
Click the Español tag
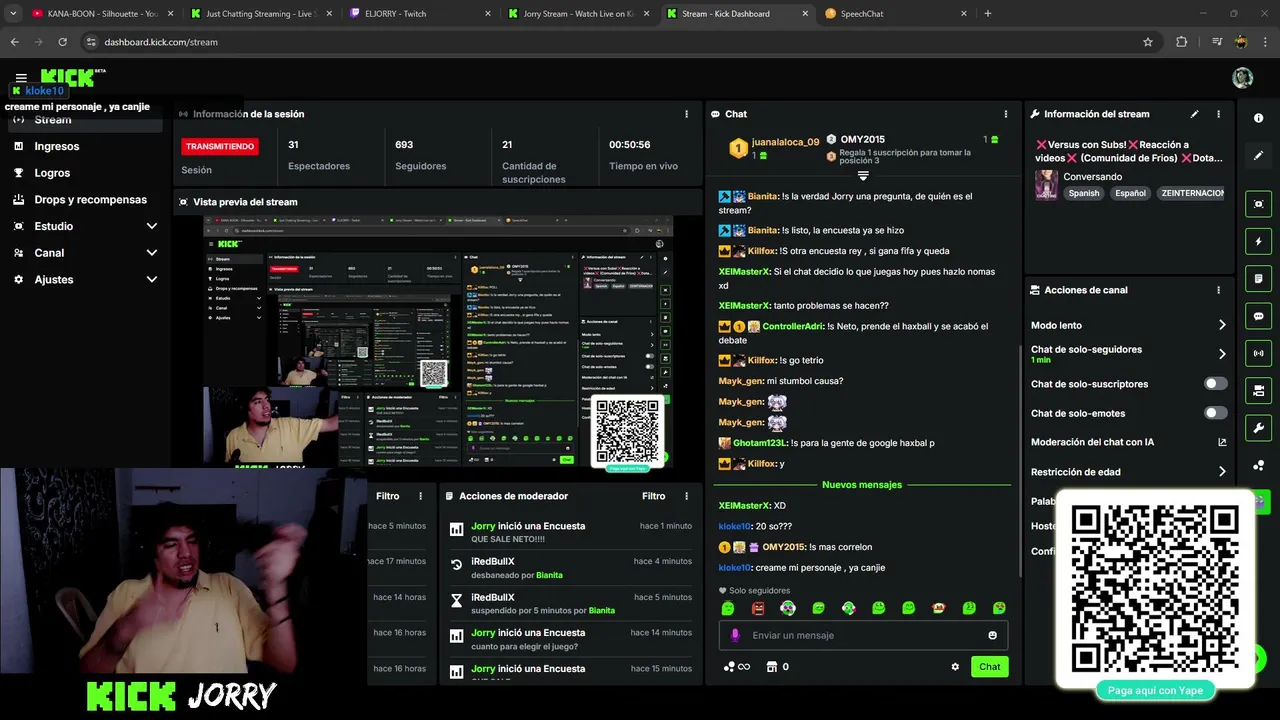[1130, 193]
